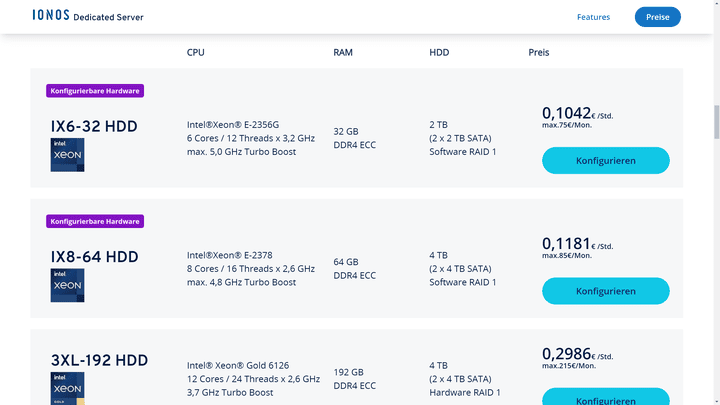Configure the IX6-32 HDD server
The image size is (720, 405).
point(606,161)
